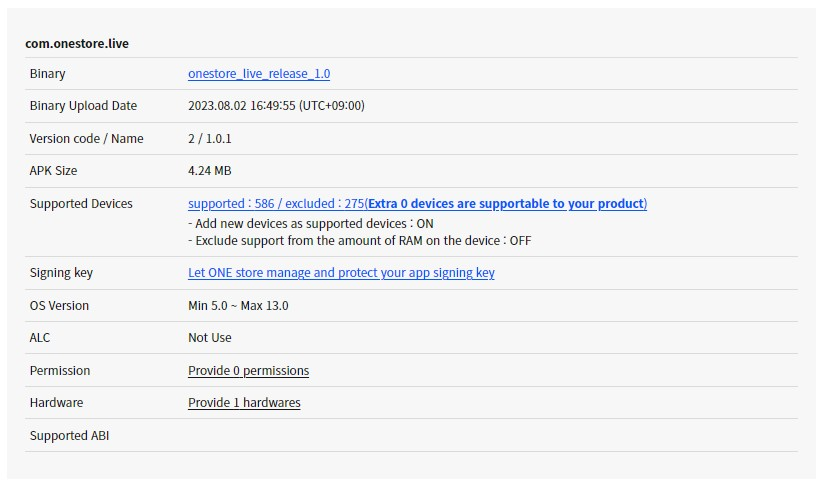
Task: Click the Exclude support by RAM : OFF line
Action: point(359,241)
